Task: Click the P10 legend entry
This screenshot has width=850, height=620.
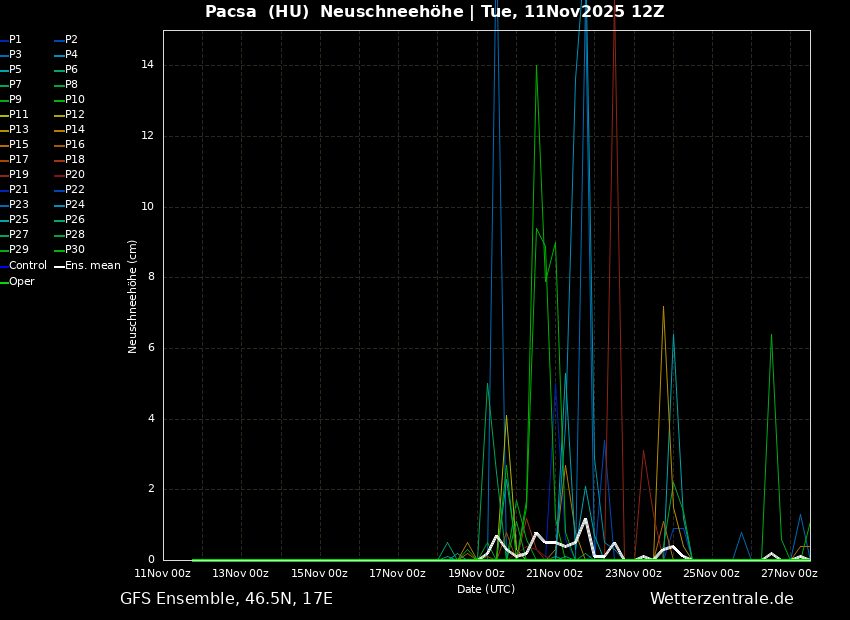Action: point(74,100)
